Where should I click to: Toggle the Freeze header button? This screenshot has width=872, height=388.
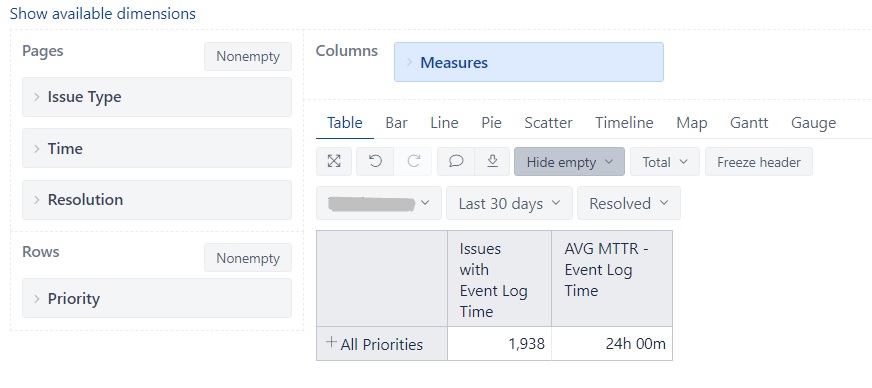pos(759,162)
